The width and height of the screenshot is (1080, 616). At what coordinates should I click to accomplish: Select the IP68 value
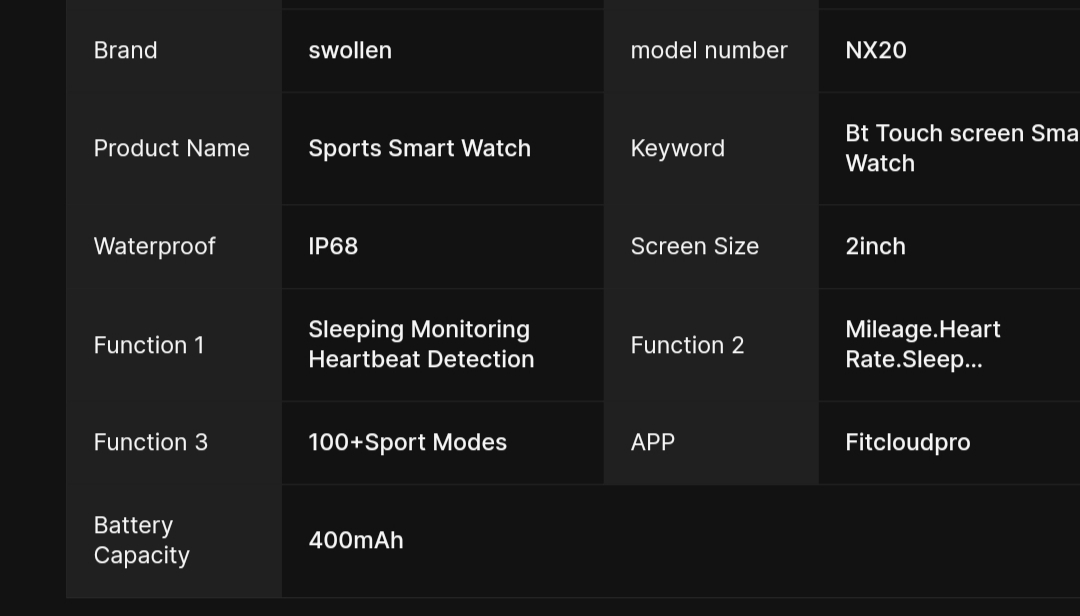(x=333, y=246)
